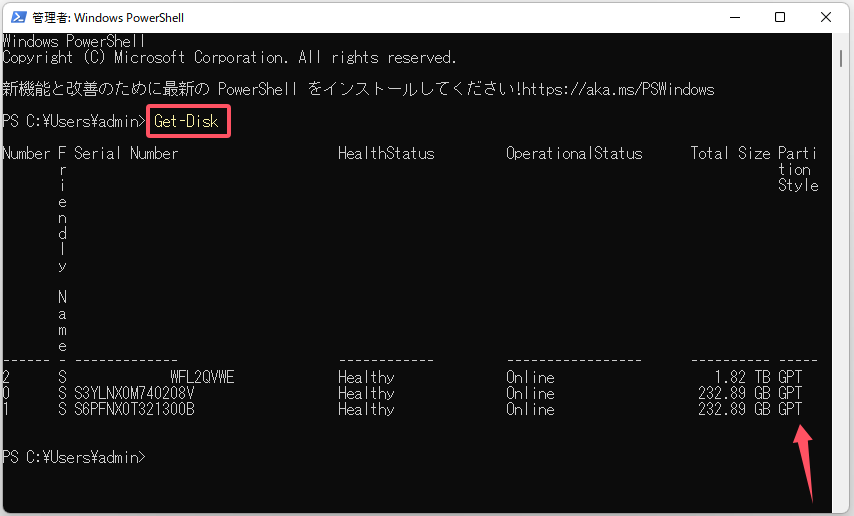The width and height of the screenshot is (854, 516).
Task: Click the Serial Number column header
Action: point(126,154)
